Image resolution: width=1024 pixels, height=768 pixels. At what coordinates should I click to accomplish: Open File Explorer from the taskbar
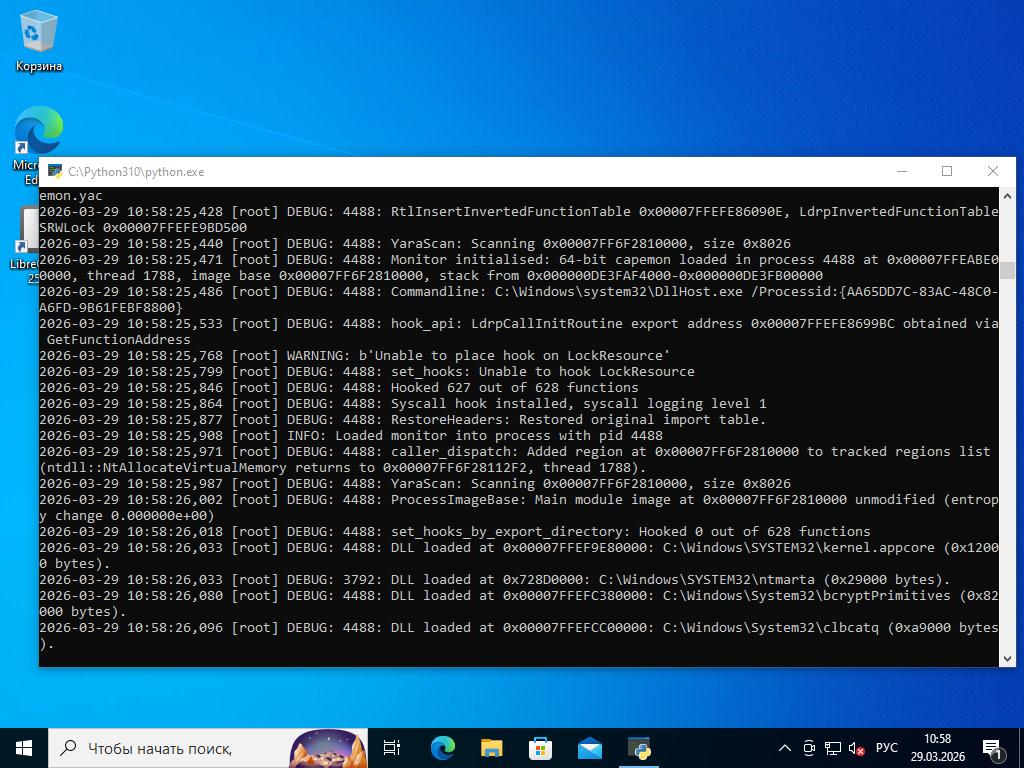pyautogui.click(x=491, y=748)
